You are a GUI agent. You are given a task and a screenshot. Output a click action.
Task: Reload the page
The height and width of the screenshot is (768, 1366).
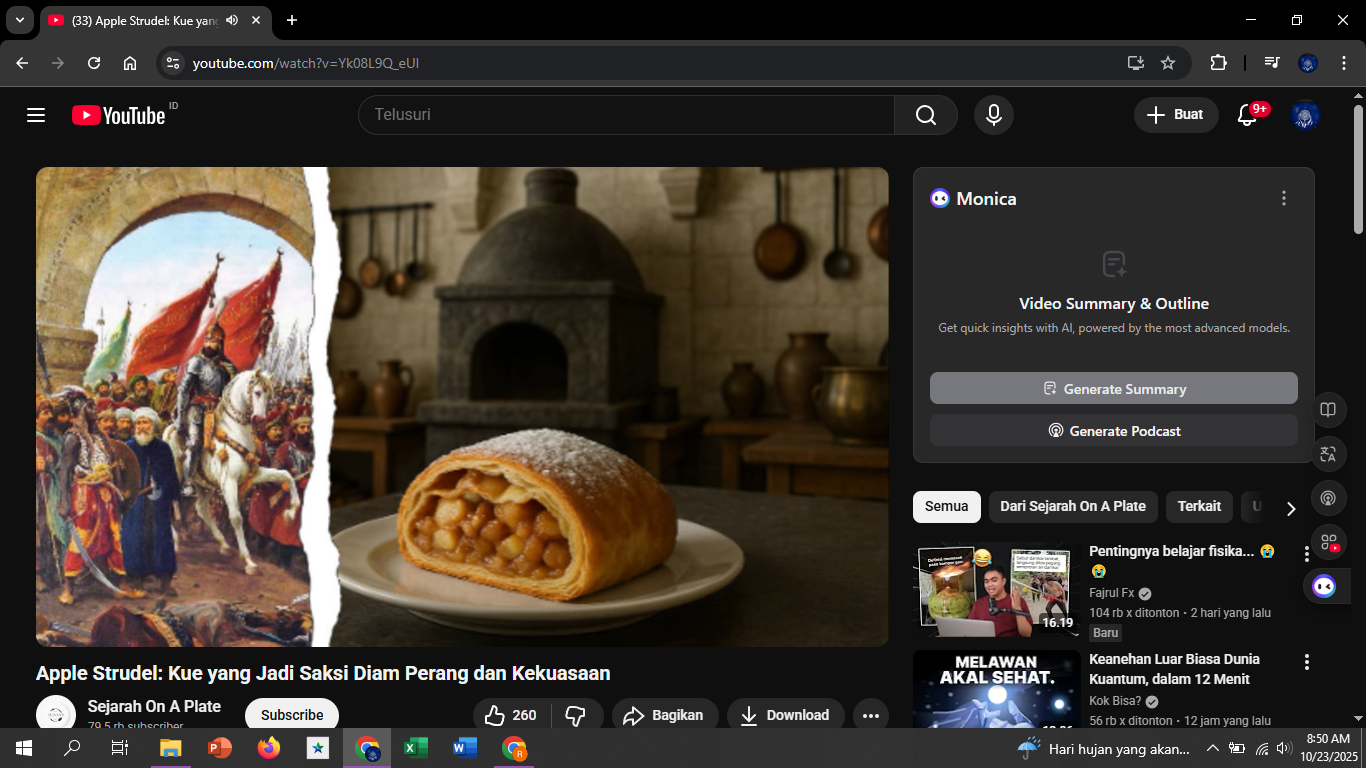tap(94, 63)
